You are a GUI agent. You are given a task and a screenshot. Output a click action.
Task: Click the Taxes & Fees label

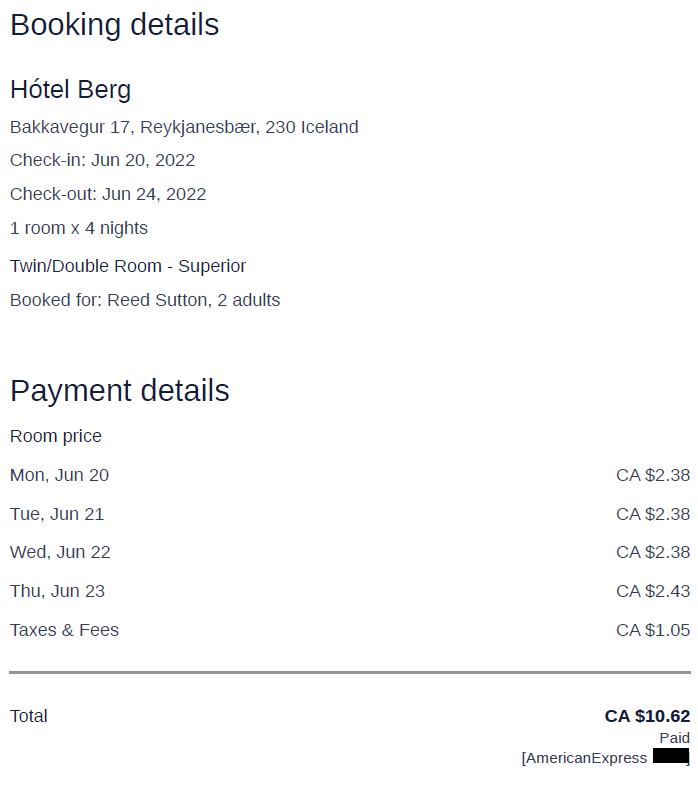[x=64, y=630]
